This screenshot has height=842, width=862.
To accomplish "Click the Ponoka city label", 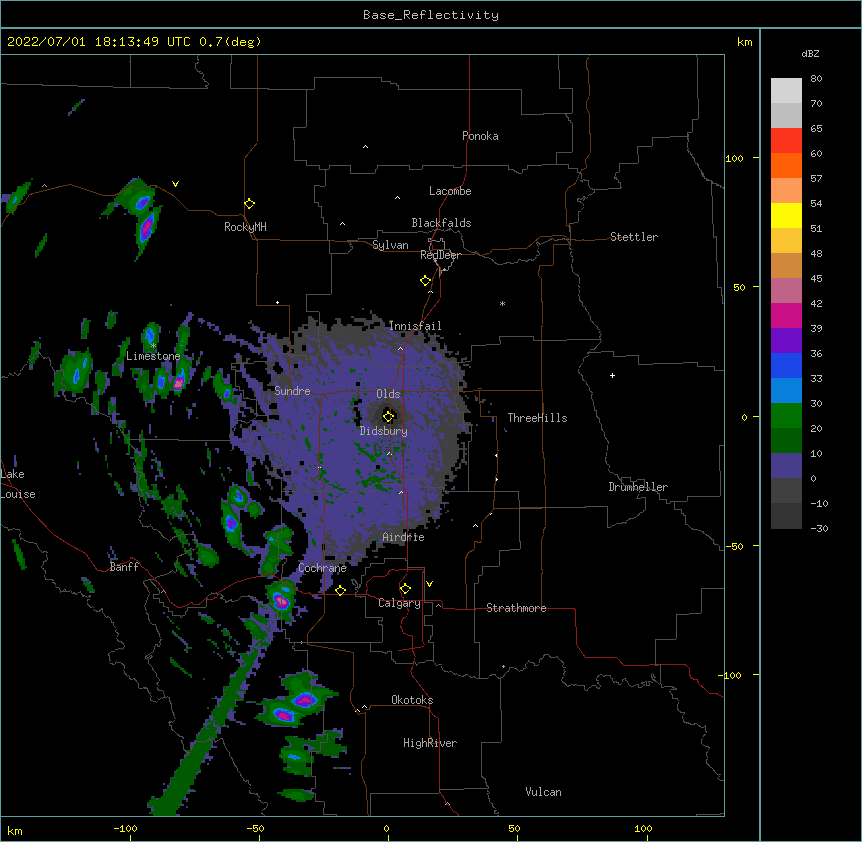I will point(480,136).
